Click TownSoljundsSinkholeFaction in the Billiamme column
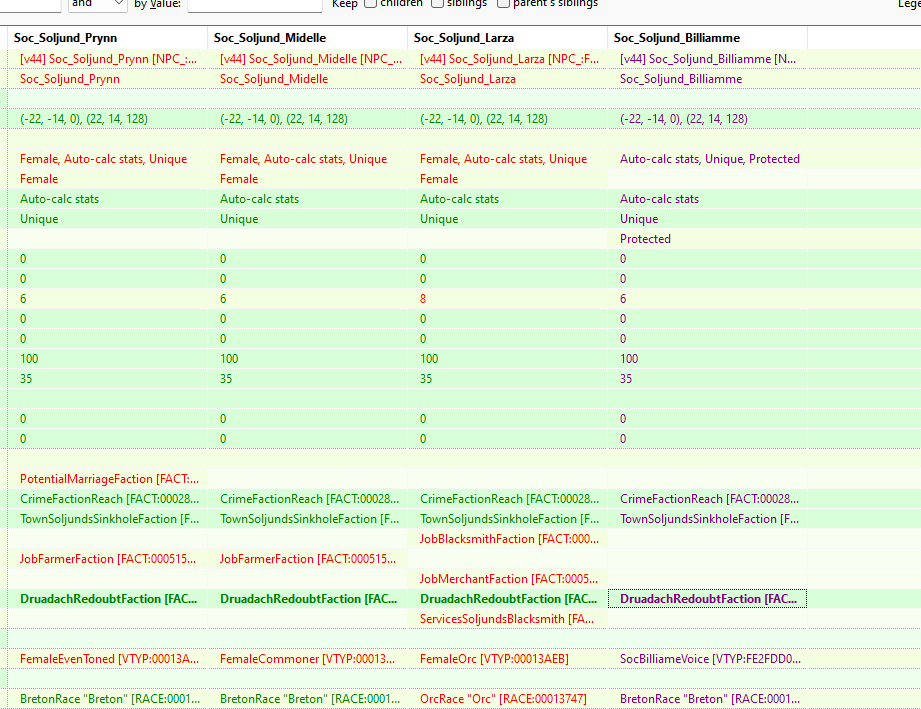 click(x=707, y=519)
